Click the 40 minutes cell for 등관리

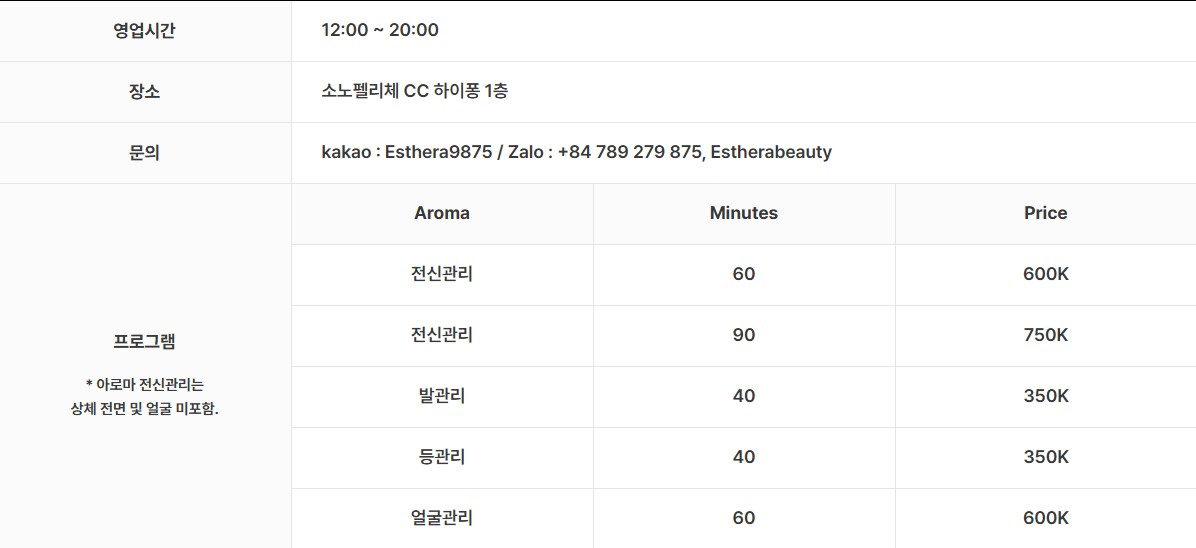pos(744,458)
